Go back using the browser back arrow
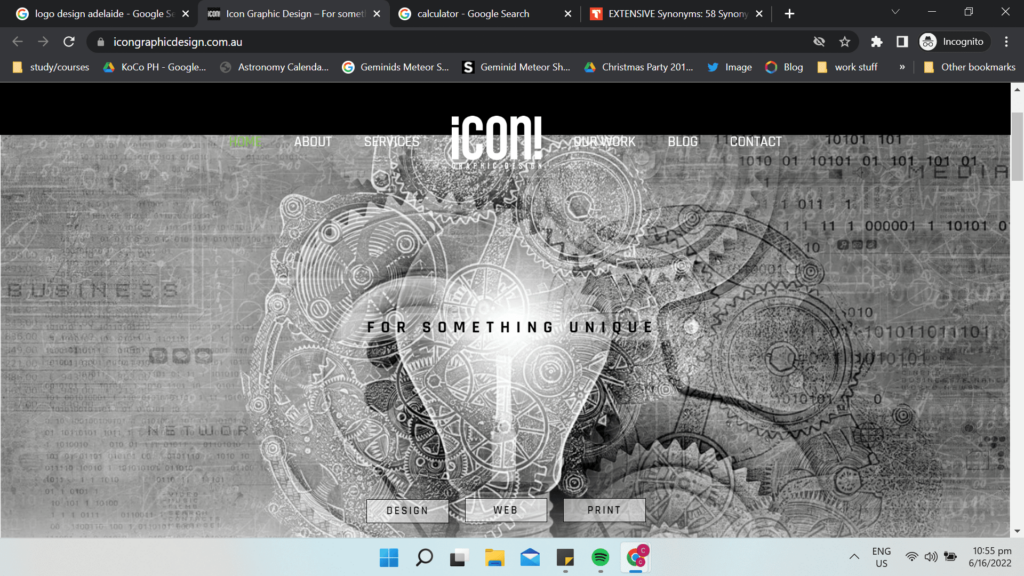The image size is (1024, 576). pos(18,42)
